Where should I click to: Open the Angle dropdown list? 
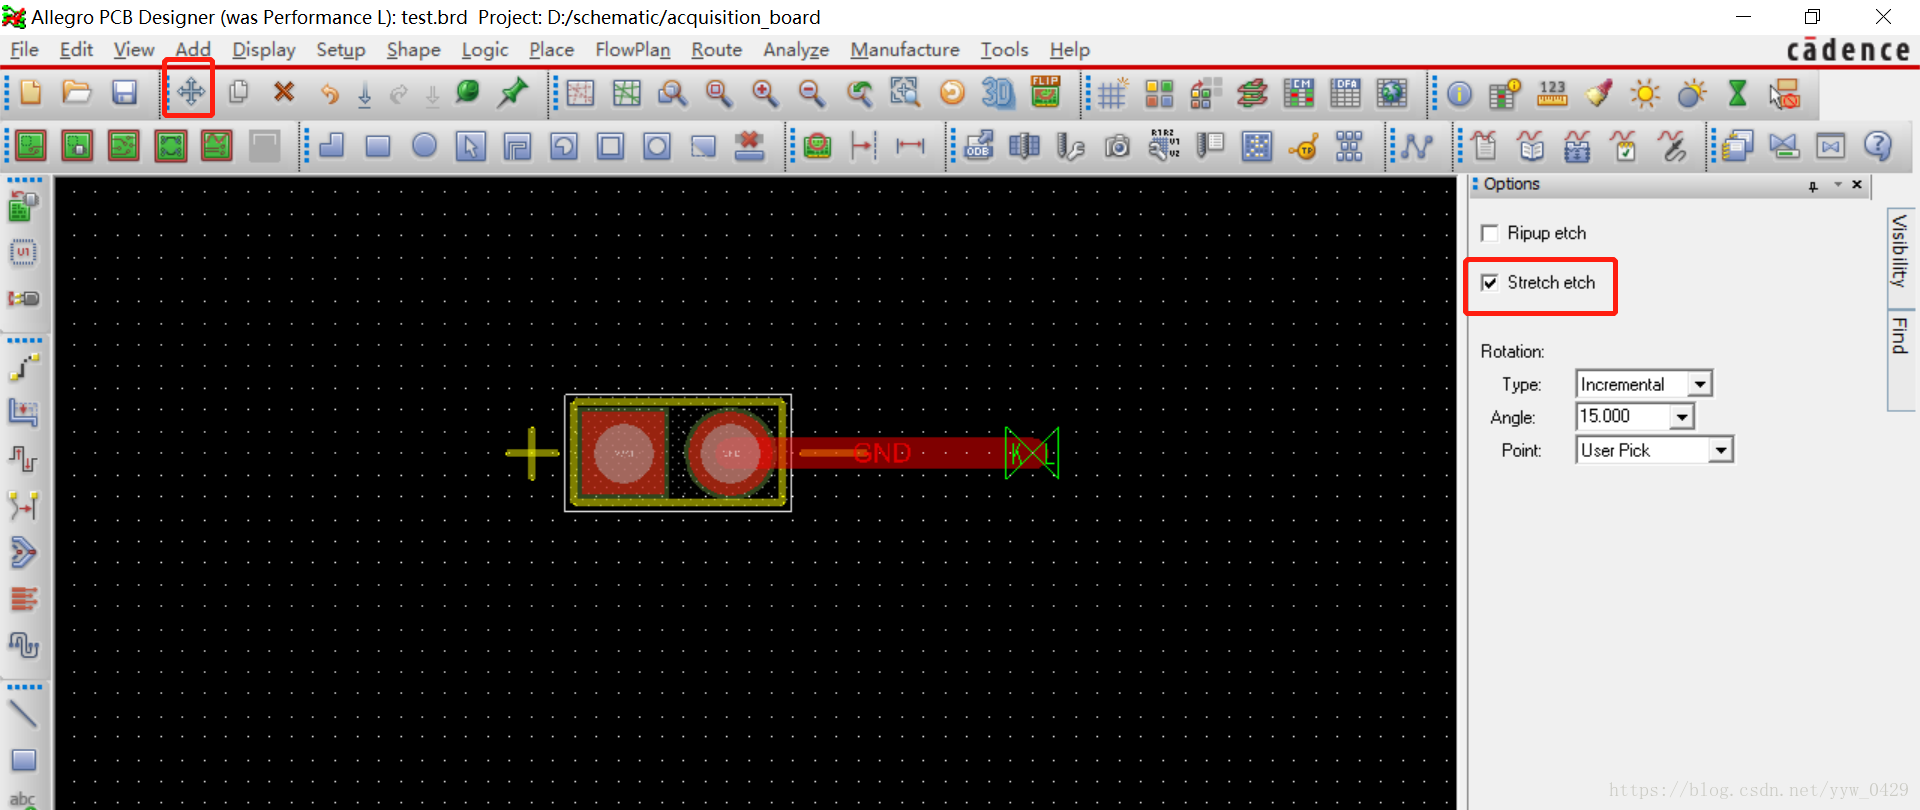pos(1682,417)
